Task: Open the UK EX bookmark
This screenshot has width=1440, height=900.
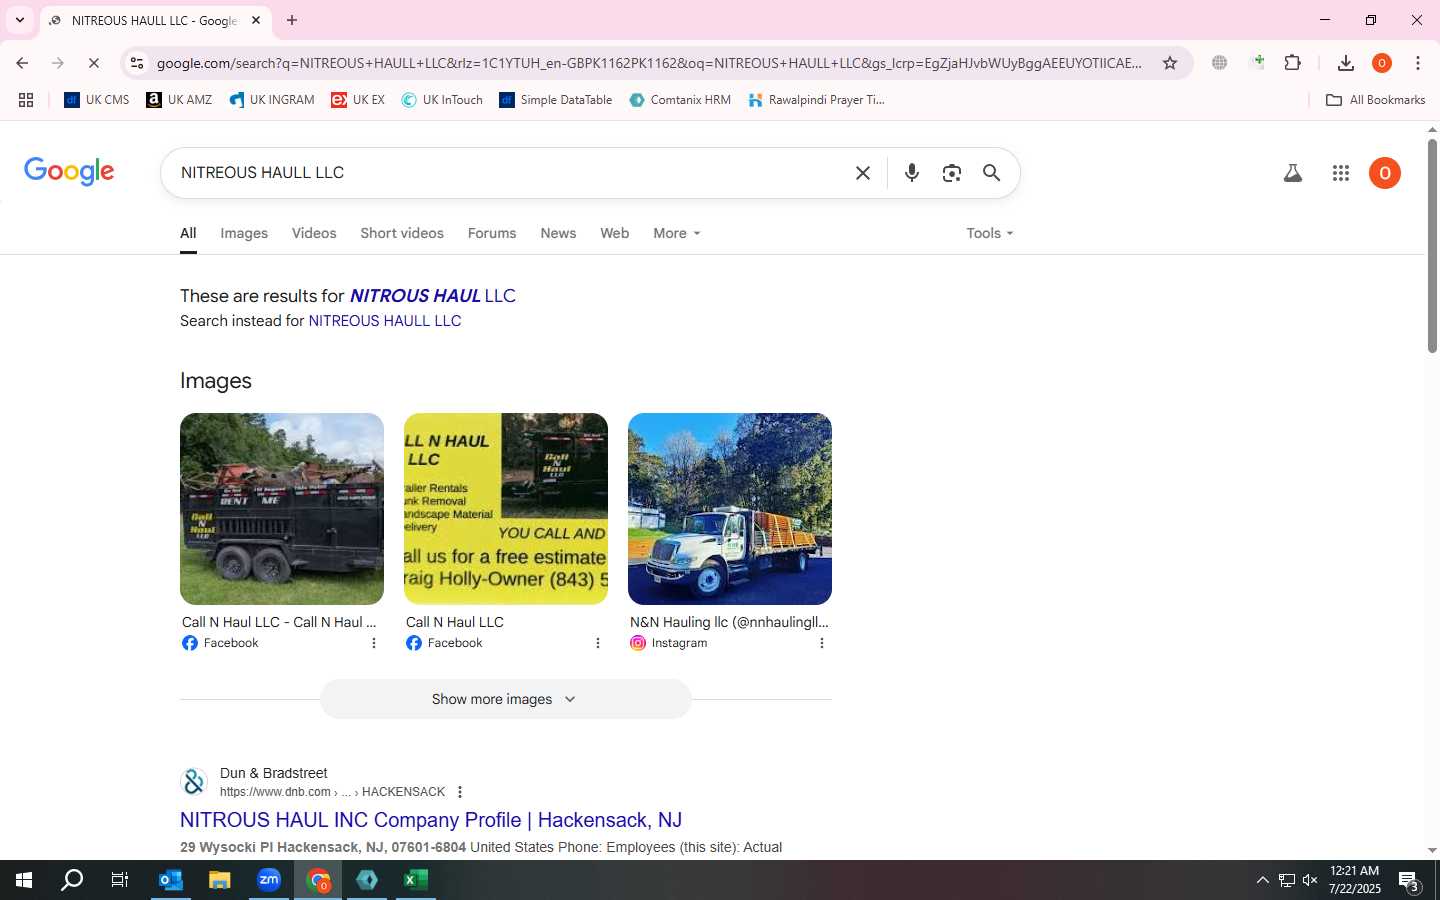Action: [x=358, y=100]
